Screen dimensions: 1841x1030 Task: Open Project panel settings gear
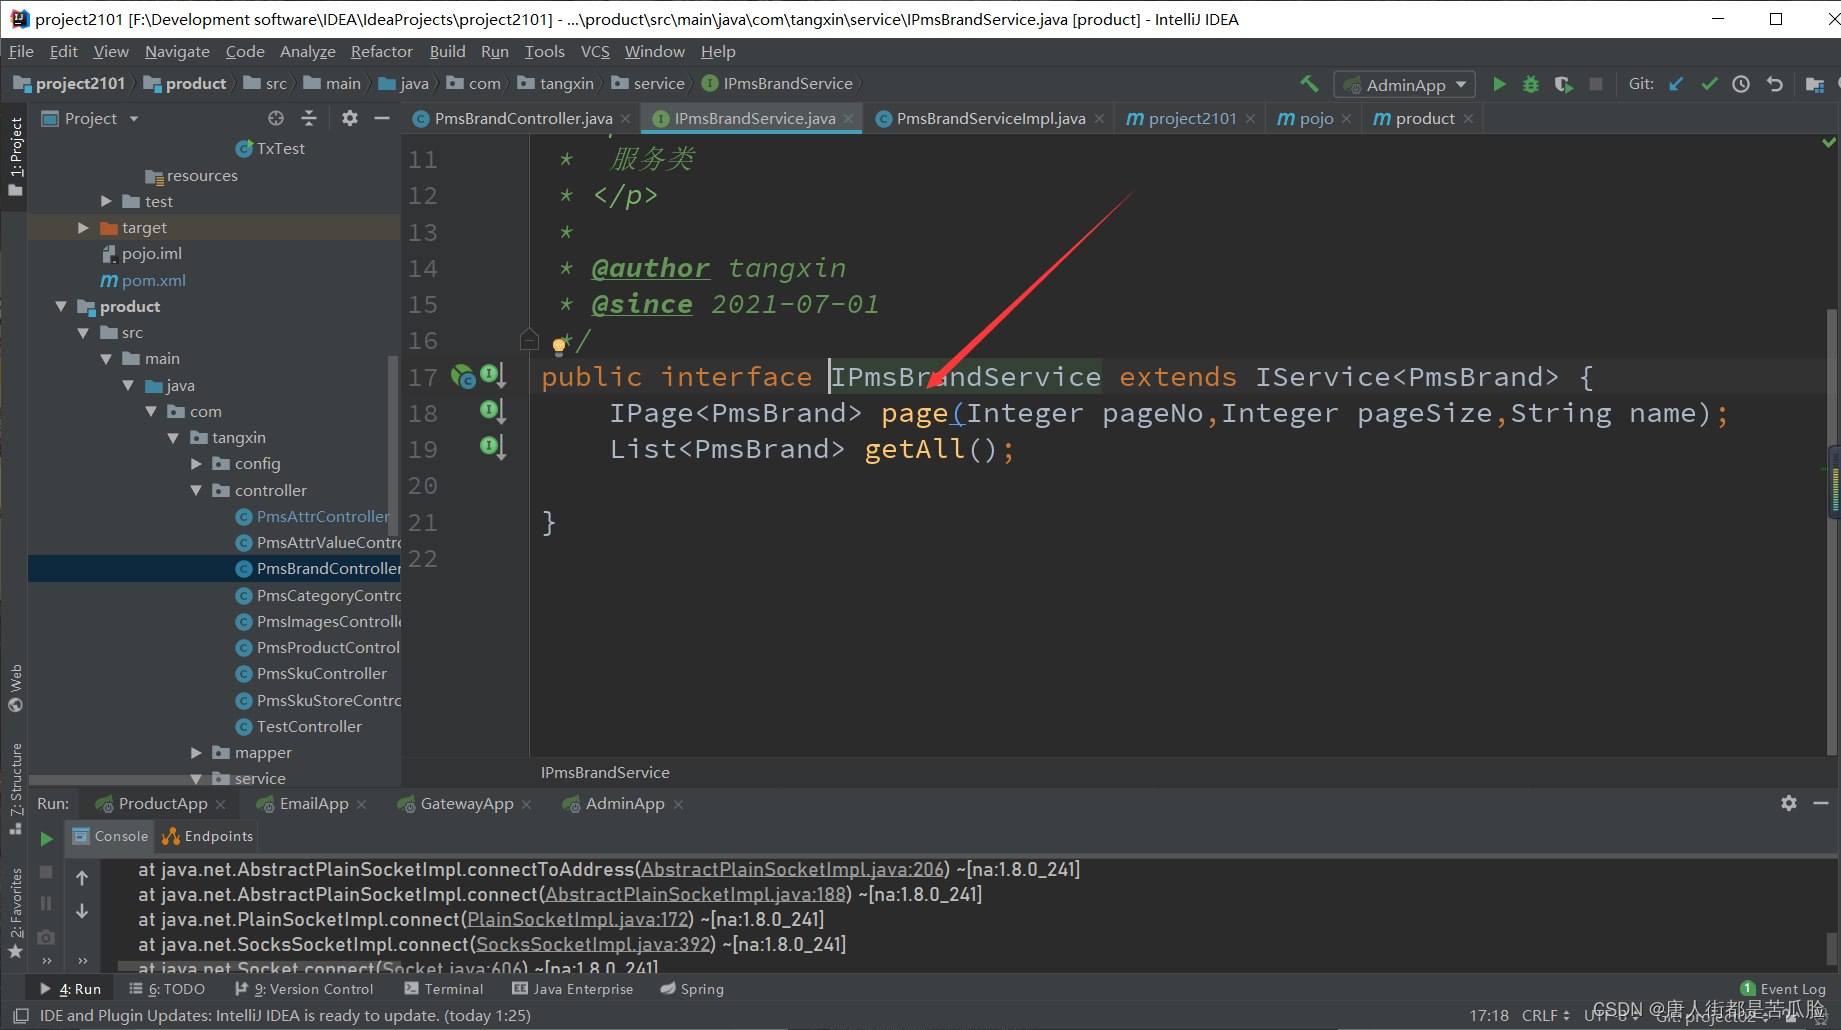349,118
